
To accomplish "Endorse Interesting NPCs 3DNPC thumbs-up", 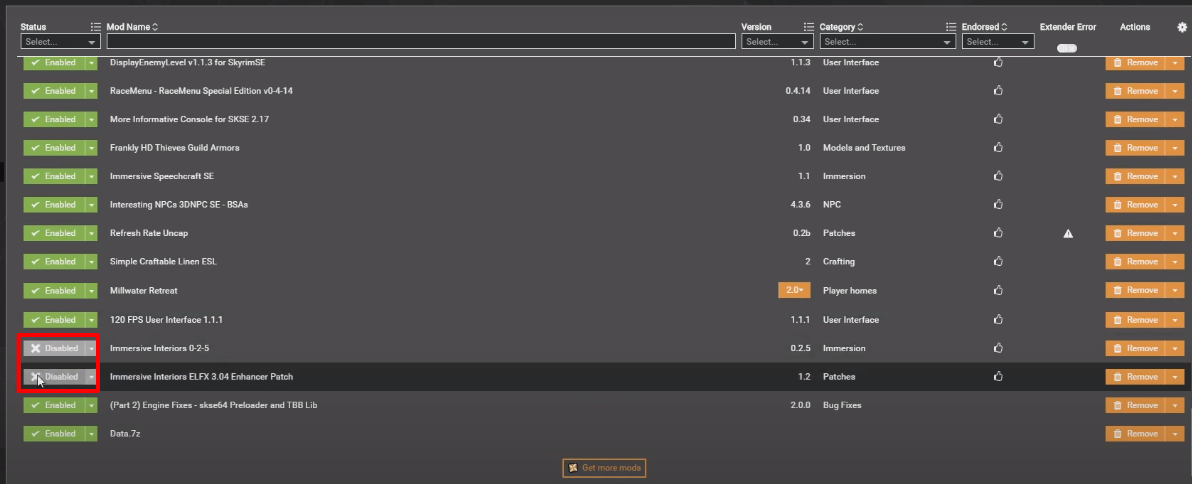I will [x=998, y=204].
